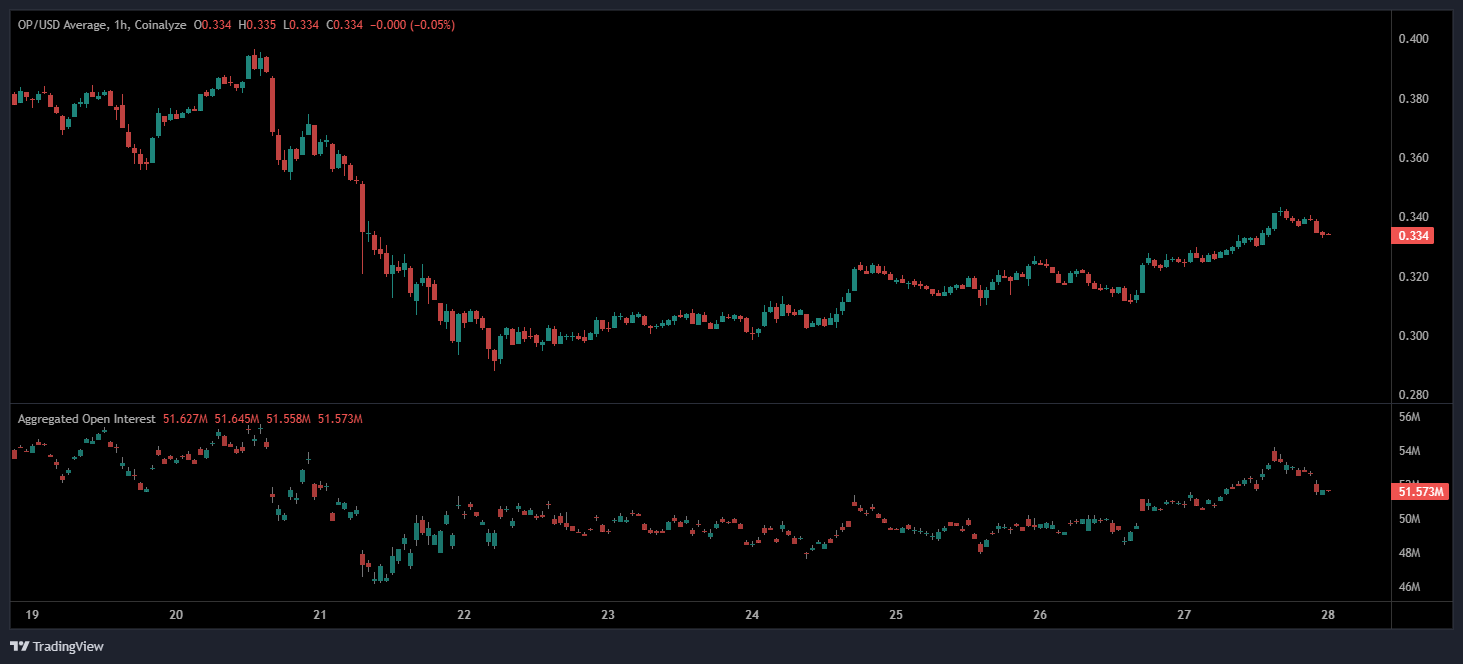Click the TradingView logo icon
The image size is (1463, 664).
tap(19, 646)
